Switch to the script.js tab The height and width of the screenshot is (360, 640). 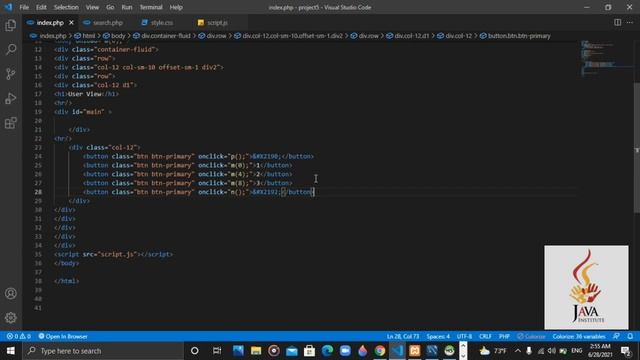tap(217, 22)
